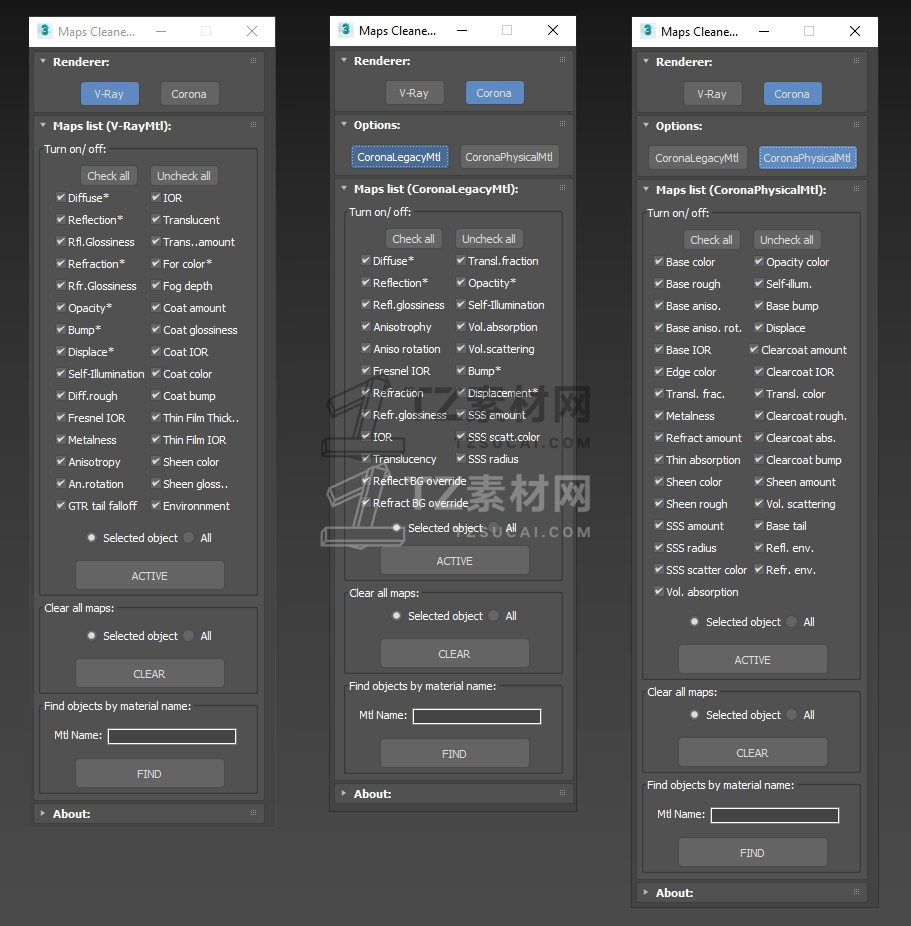Screen dimensions: 911x926
Task: Expand the About rollout in middle window
Action: pos(344,793)
